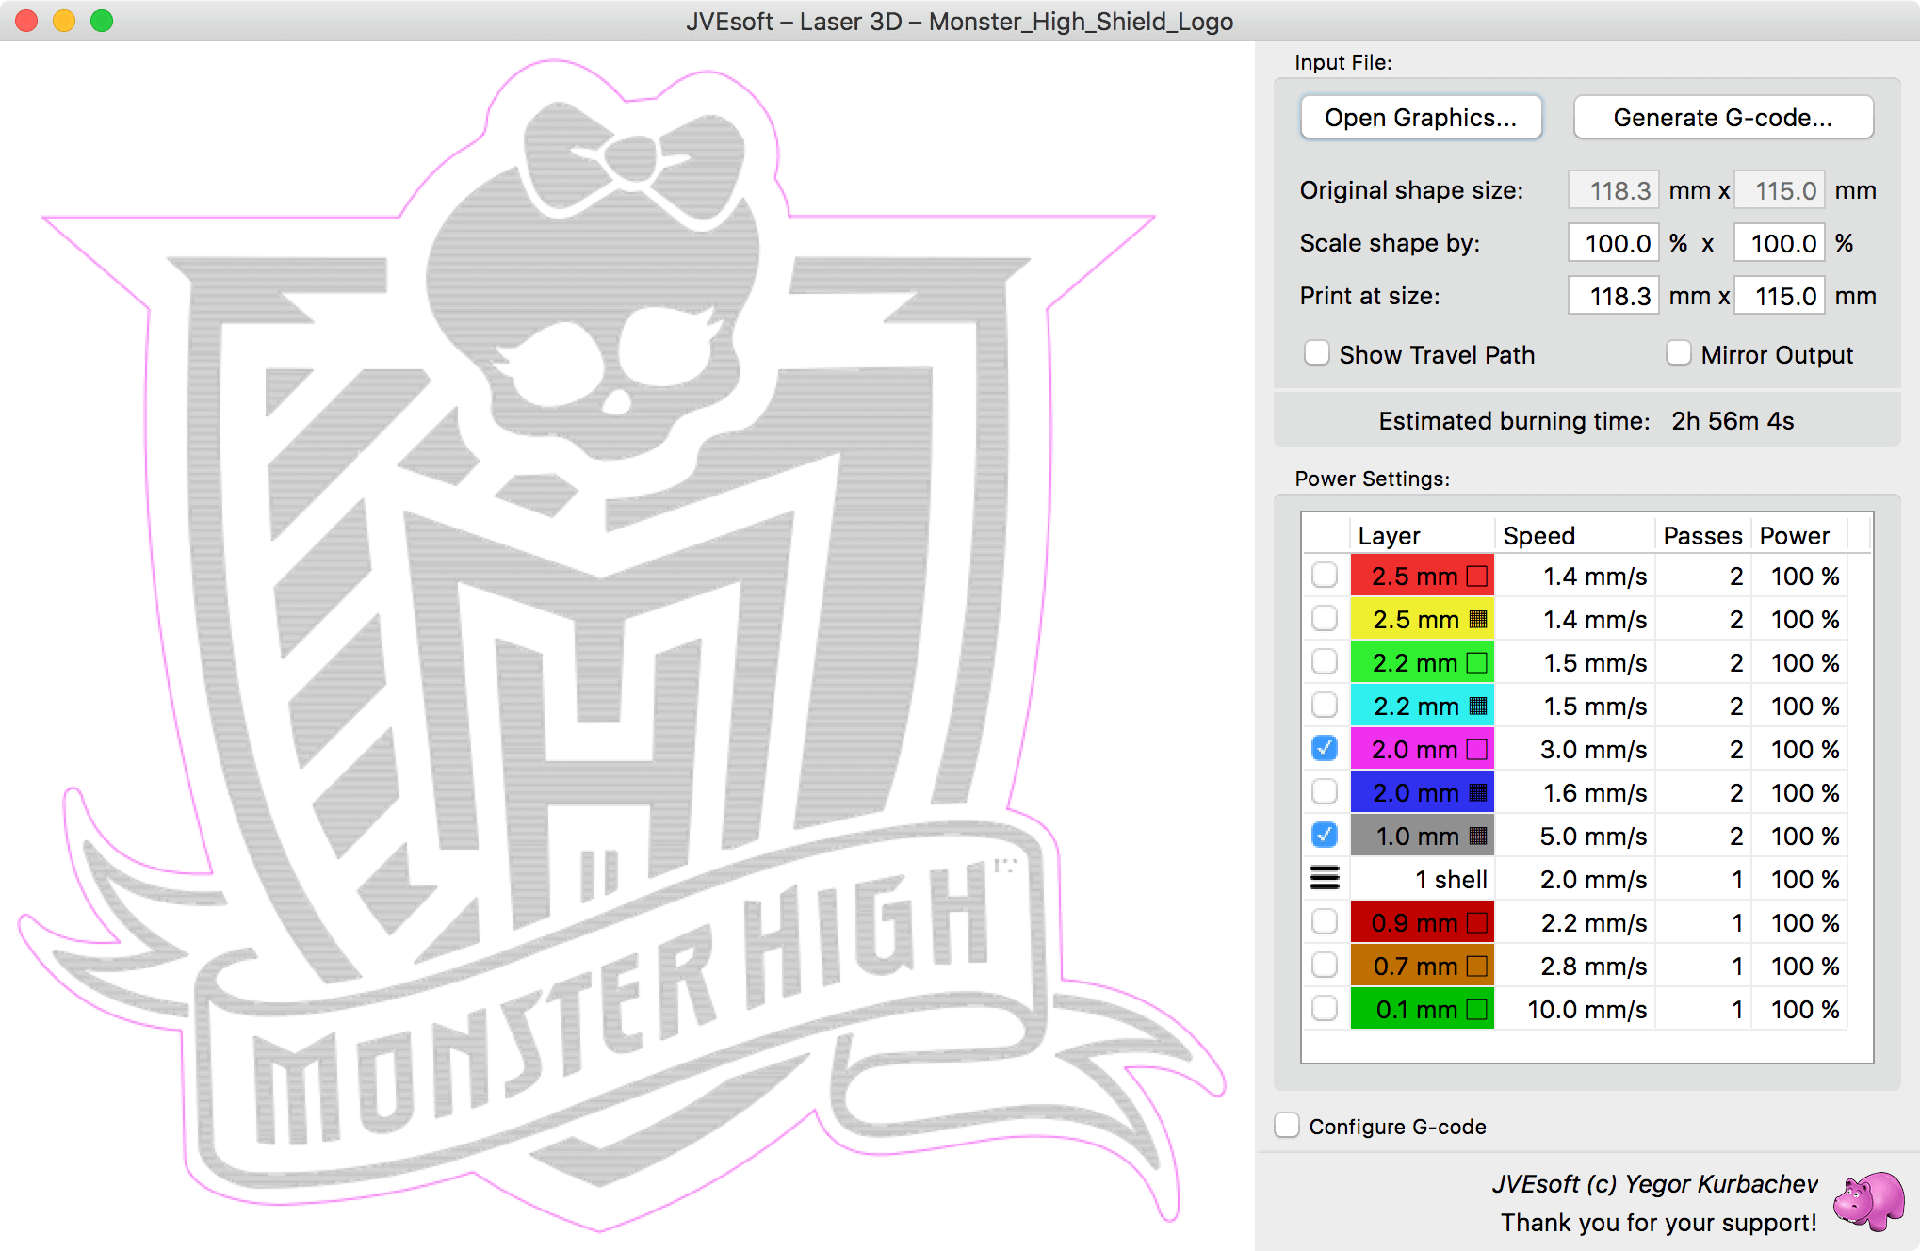Click the print width 118.3 field
Image resolution: width=1920 pixels, height=1251 pixels.
click(x=1614, y=296)
